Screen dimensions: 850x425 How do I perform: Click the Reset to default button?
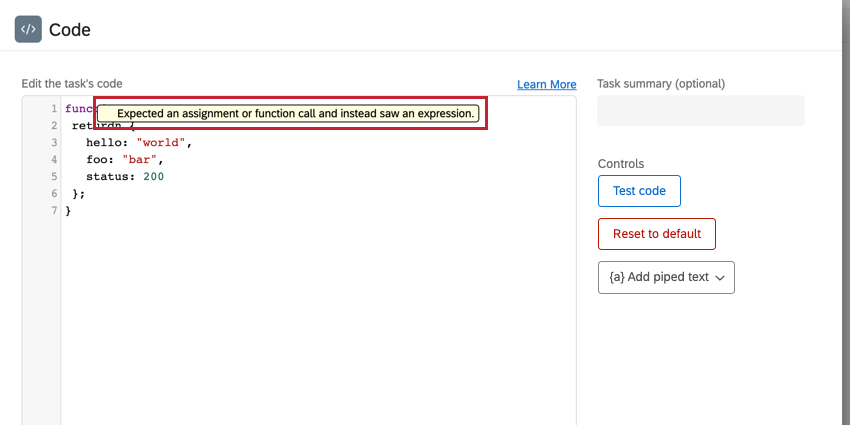656,234
